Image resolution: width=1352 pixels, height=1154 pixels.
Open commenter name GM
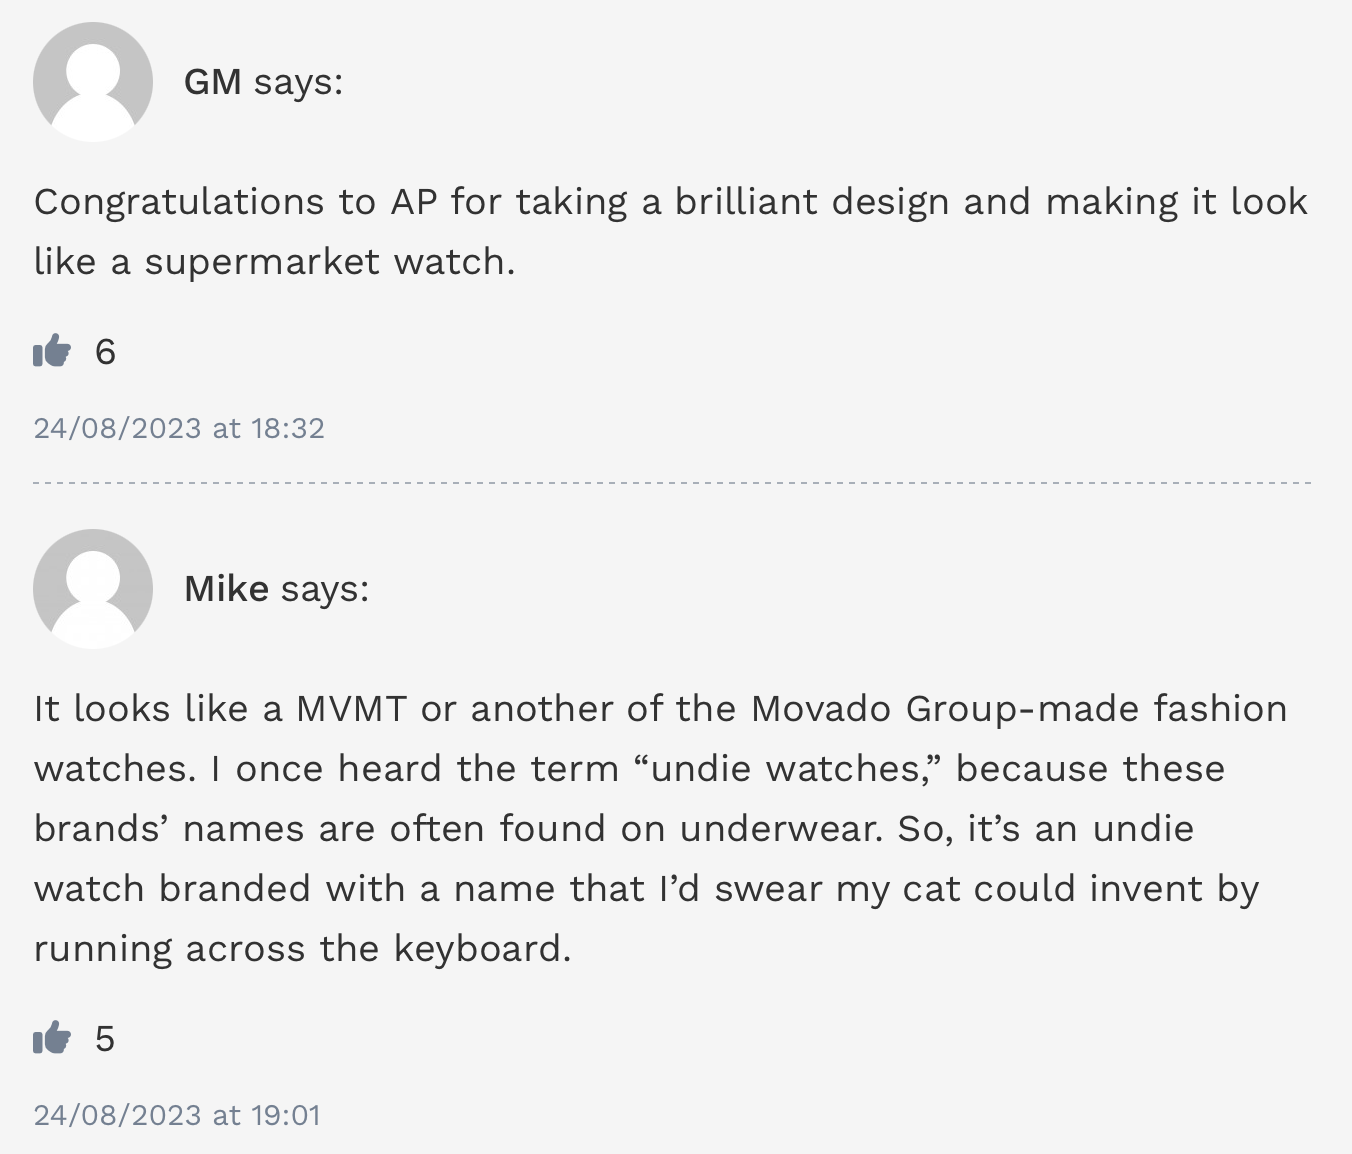[x=213, y=82]
